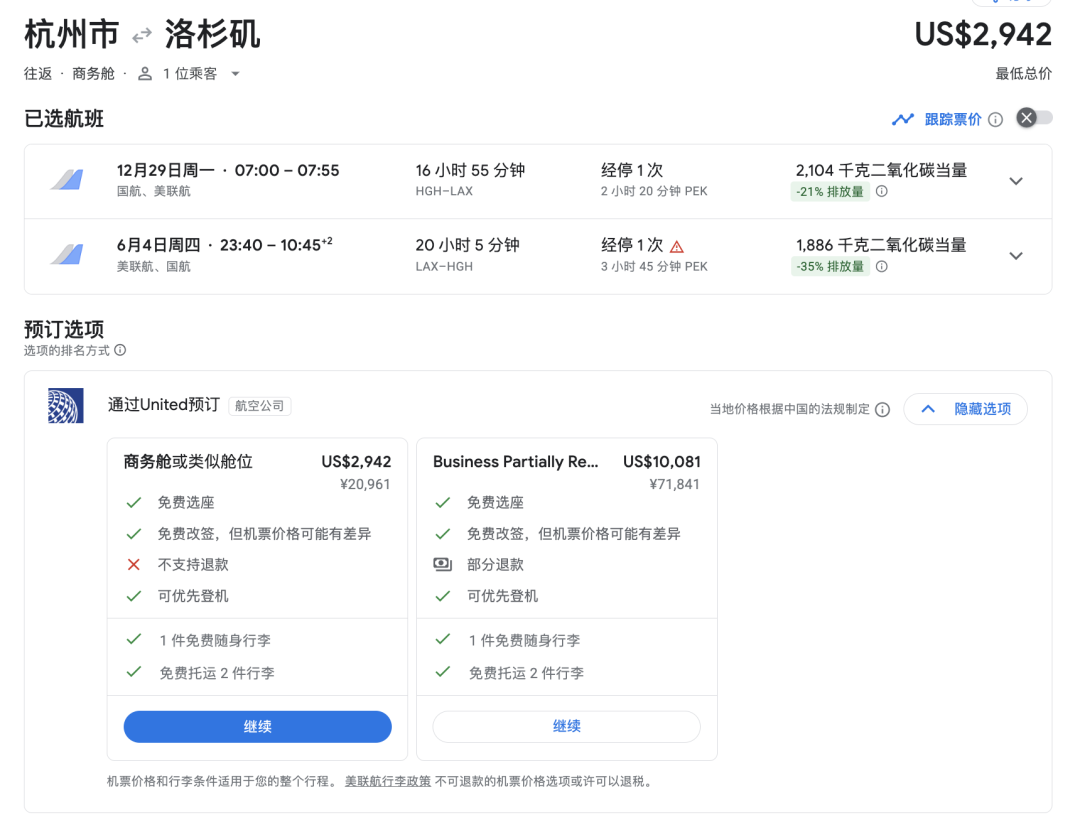
Task: Click the swap arrows between 杭州市 and 洛杉矶
Action: [x=142, y=35]
